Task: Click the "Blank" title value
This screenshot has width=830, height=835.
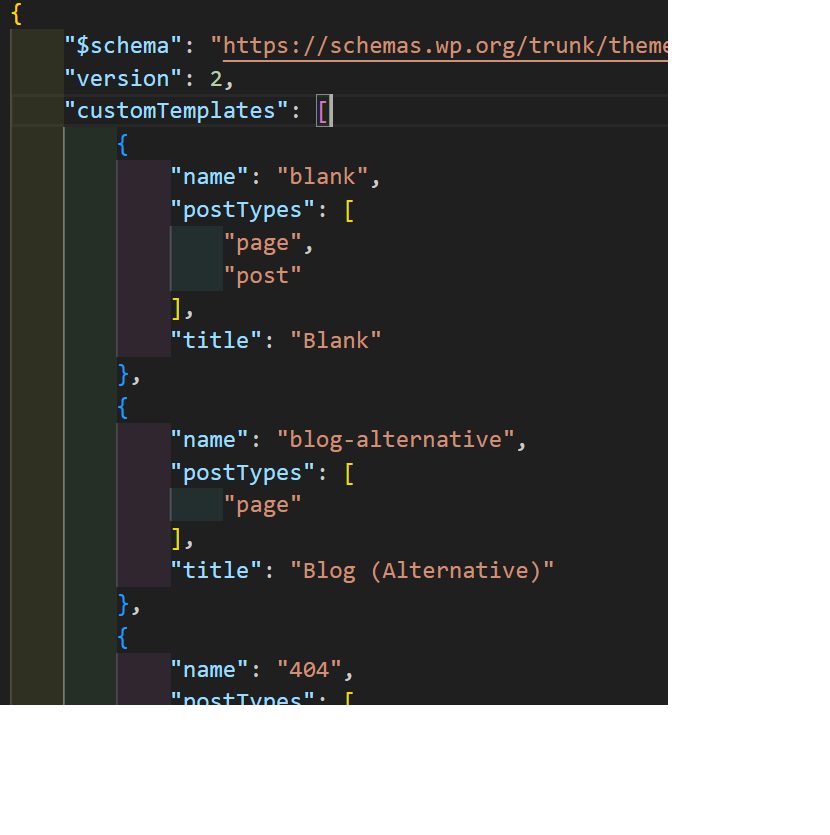Action: click(335, 340)
